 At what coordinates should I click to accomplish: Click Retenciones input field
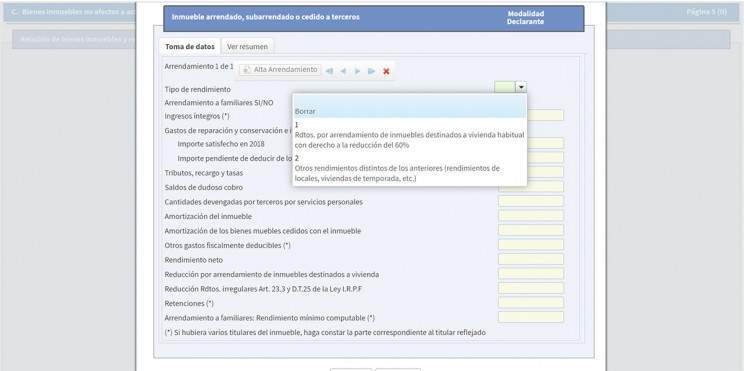[531, 303]
